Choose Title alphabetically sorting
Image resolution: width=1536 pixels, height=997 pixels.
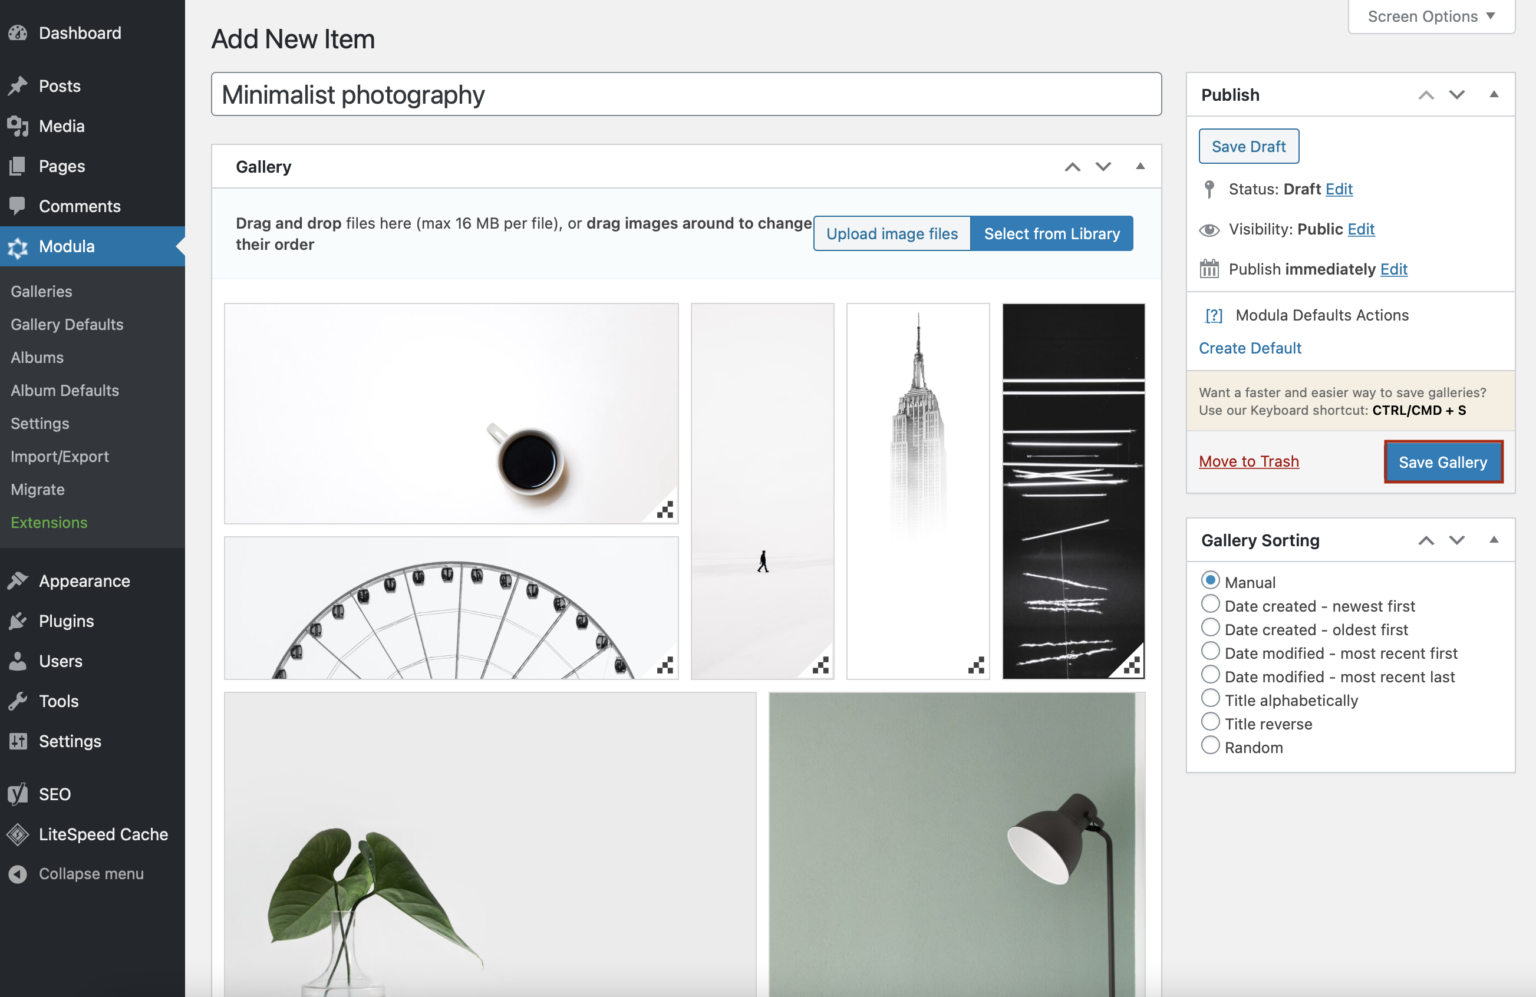1210,699
